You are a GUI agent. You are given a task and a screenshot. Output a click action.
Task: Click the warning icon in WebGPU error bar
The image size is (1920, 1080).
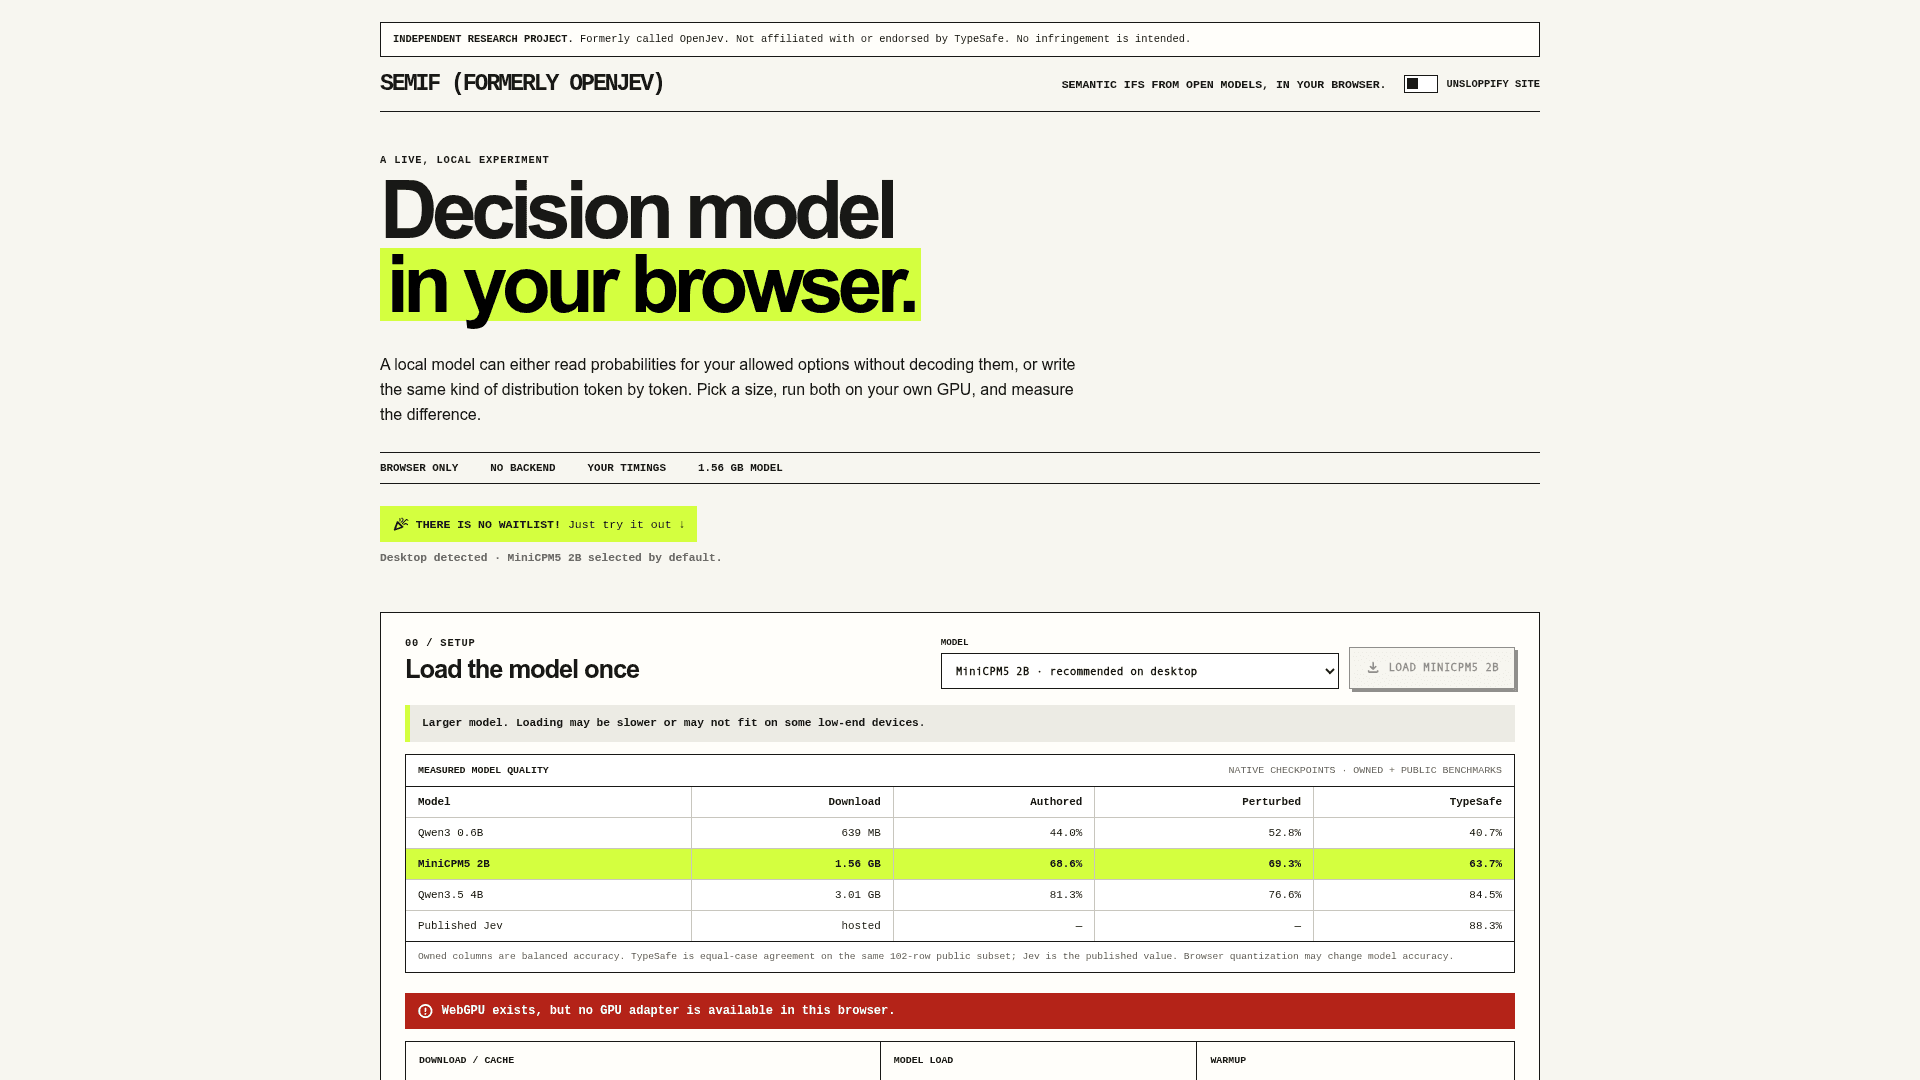[x=425, y=1011]
